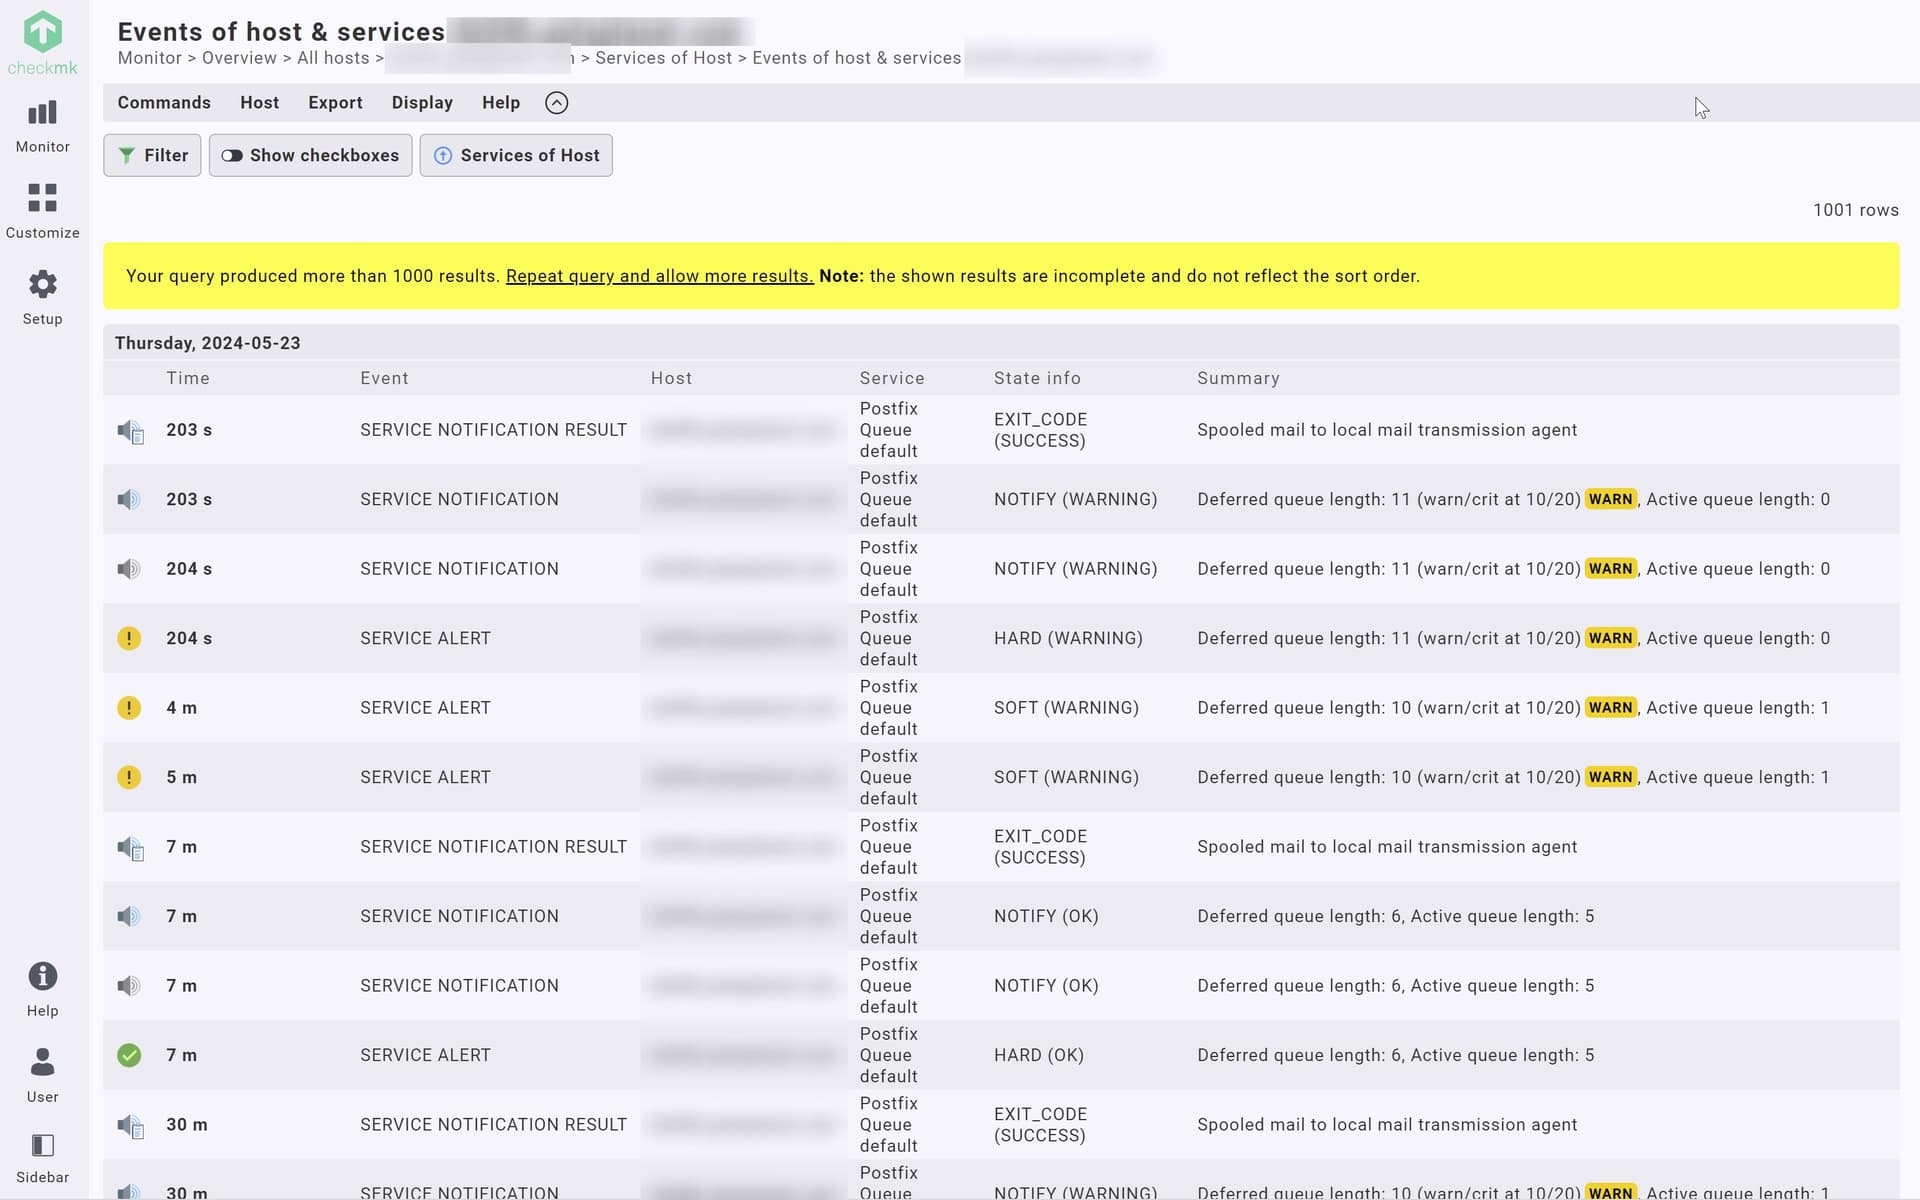
Task: Click the green OK checkmark on SERVICE ALERT row
Action: pyautogui.click(x=129, y=1055)
